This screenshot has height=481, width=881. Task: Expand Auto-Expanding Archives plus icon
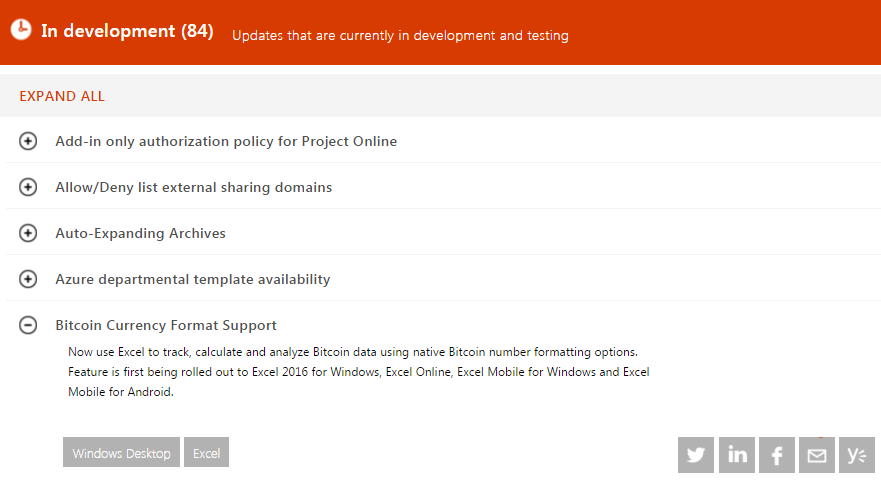tap(28, 233)
